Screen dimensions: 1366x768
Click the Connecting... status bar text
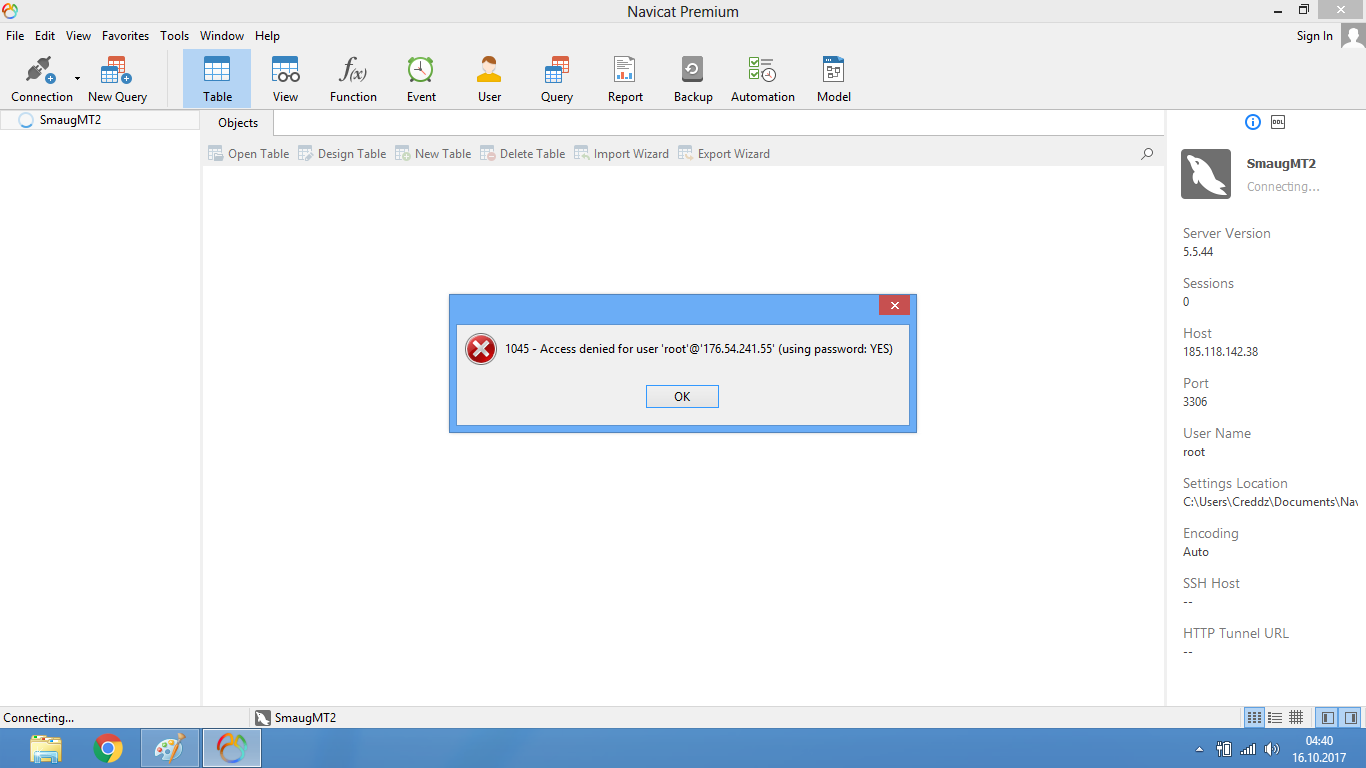coord(38,718)
